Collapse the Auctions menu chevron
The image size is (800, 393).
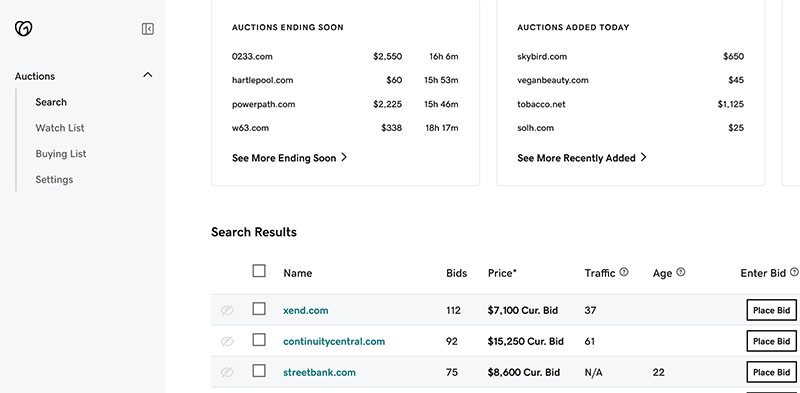pos(147,75)
